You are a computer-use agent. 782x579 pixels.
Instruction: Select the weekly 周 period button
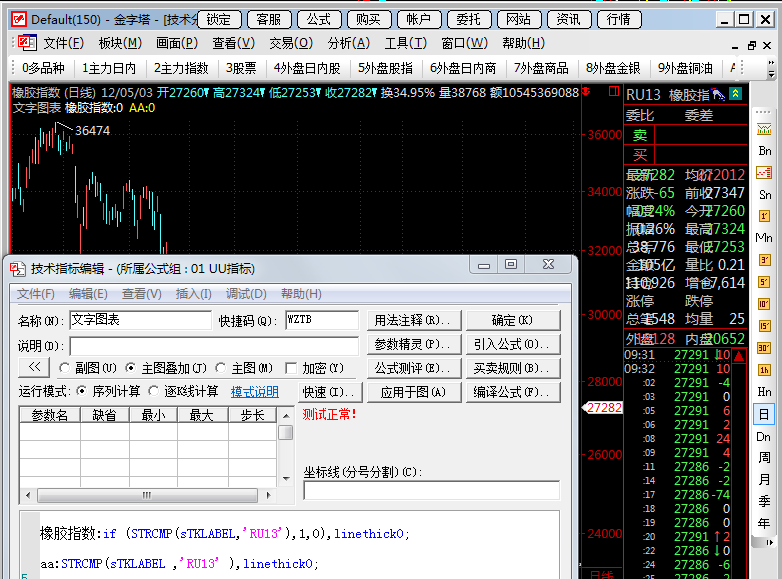click(765, 458)
